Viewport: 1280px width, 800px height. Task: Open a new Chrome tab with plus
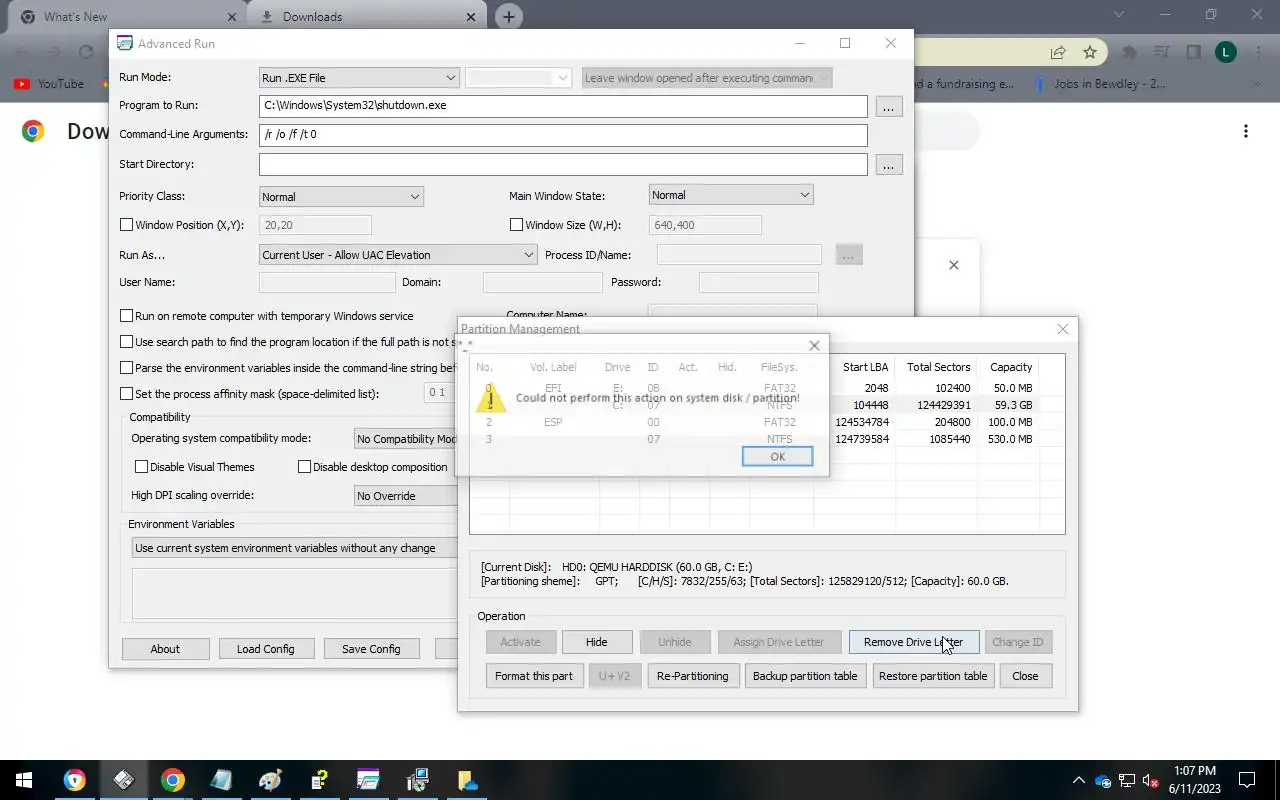tap(509, 17)
